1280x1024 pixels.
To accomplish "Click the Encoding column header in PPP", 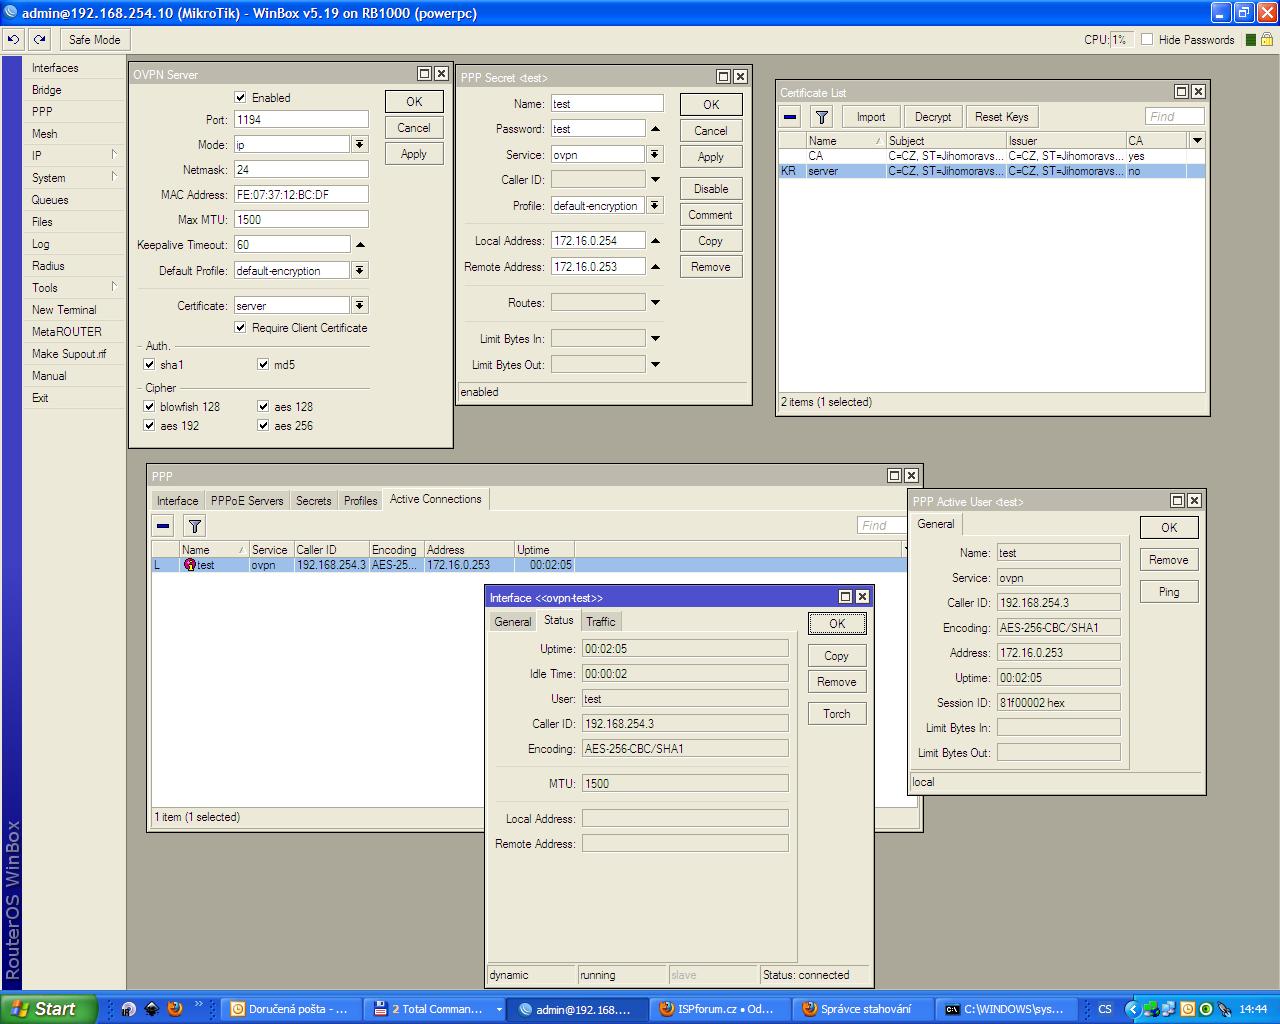I will pos(395,549).
